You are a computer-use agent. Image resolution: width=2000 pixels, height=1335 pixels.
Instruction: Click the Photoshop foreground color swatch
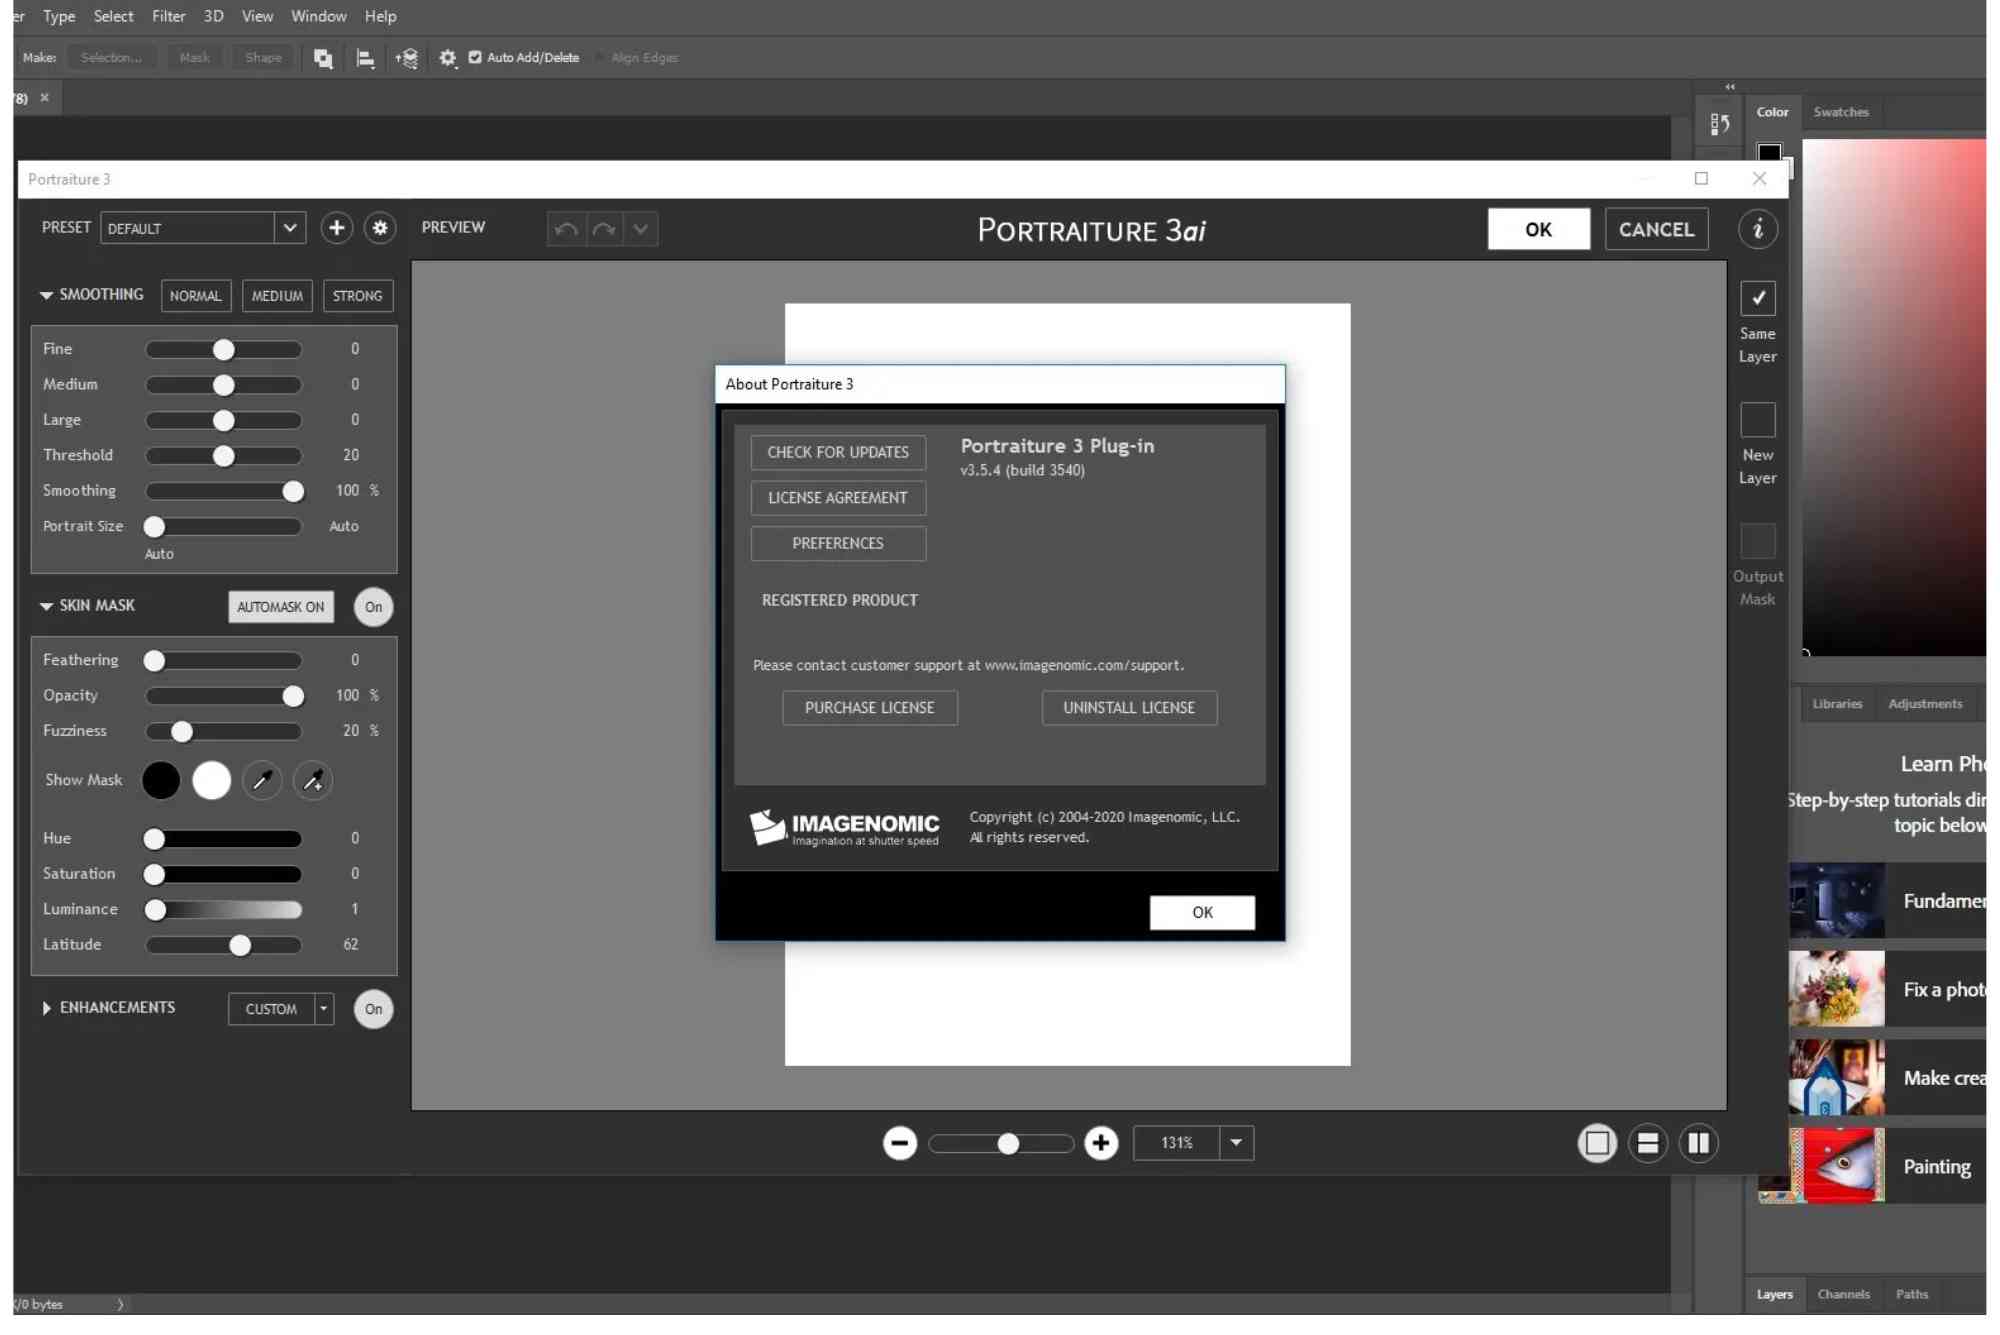(1769, 153)
